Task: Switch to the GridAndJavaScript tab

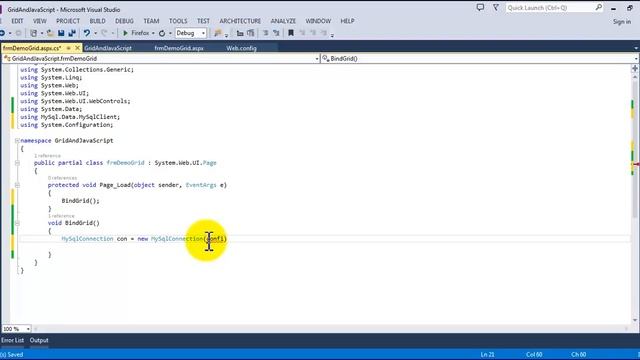Action: 108,48
